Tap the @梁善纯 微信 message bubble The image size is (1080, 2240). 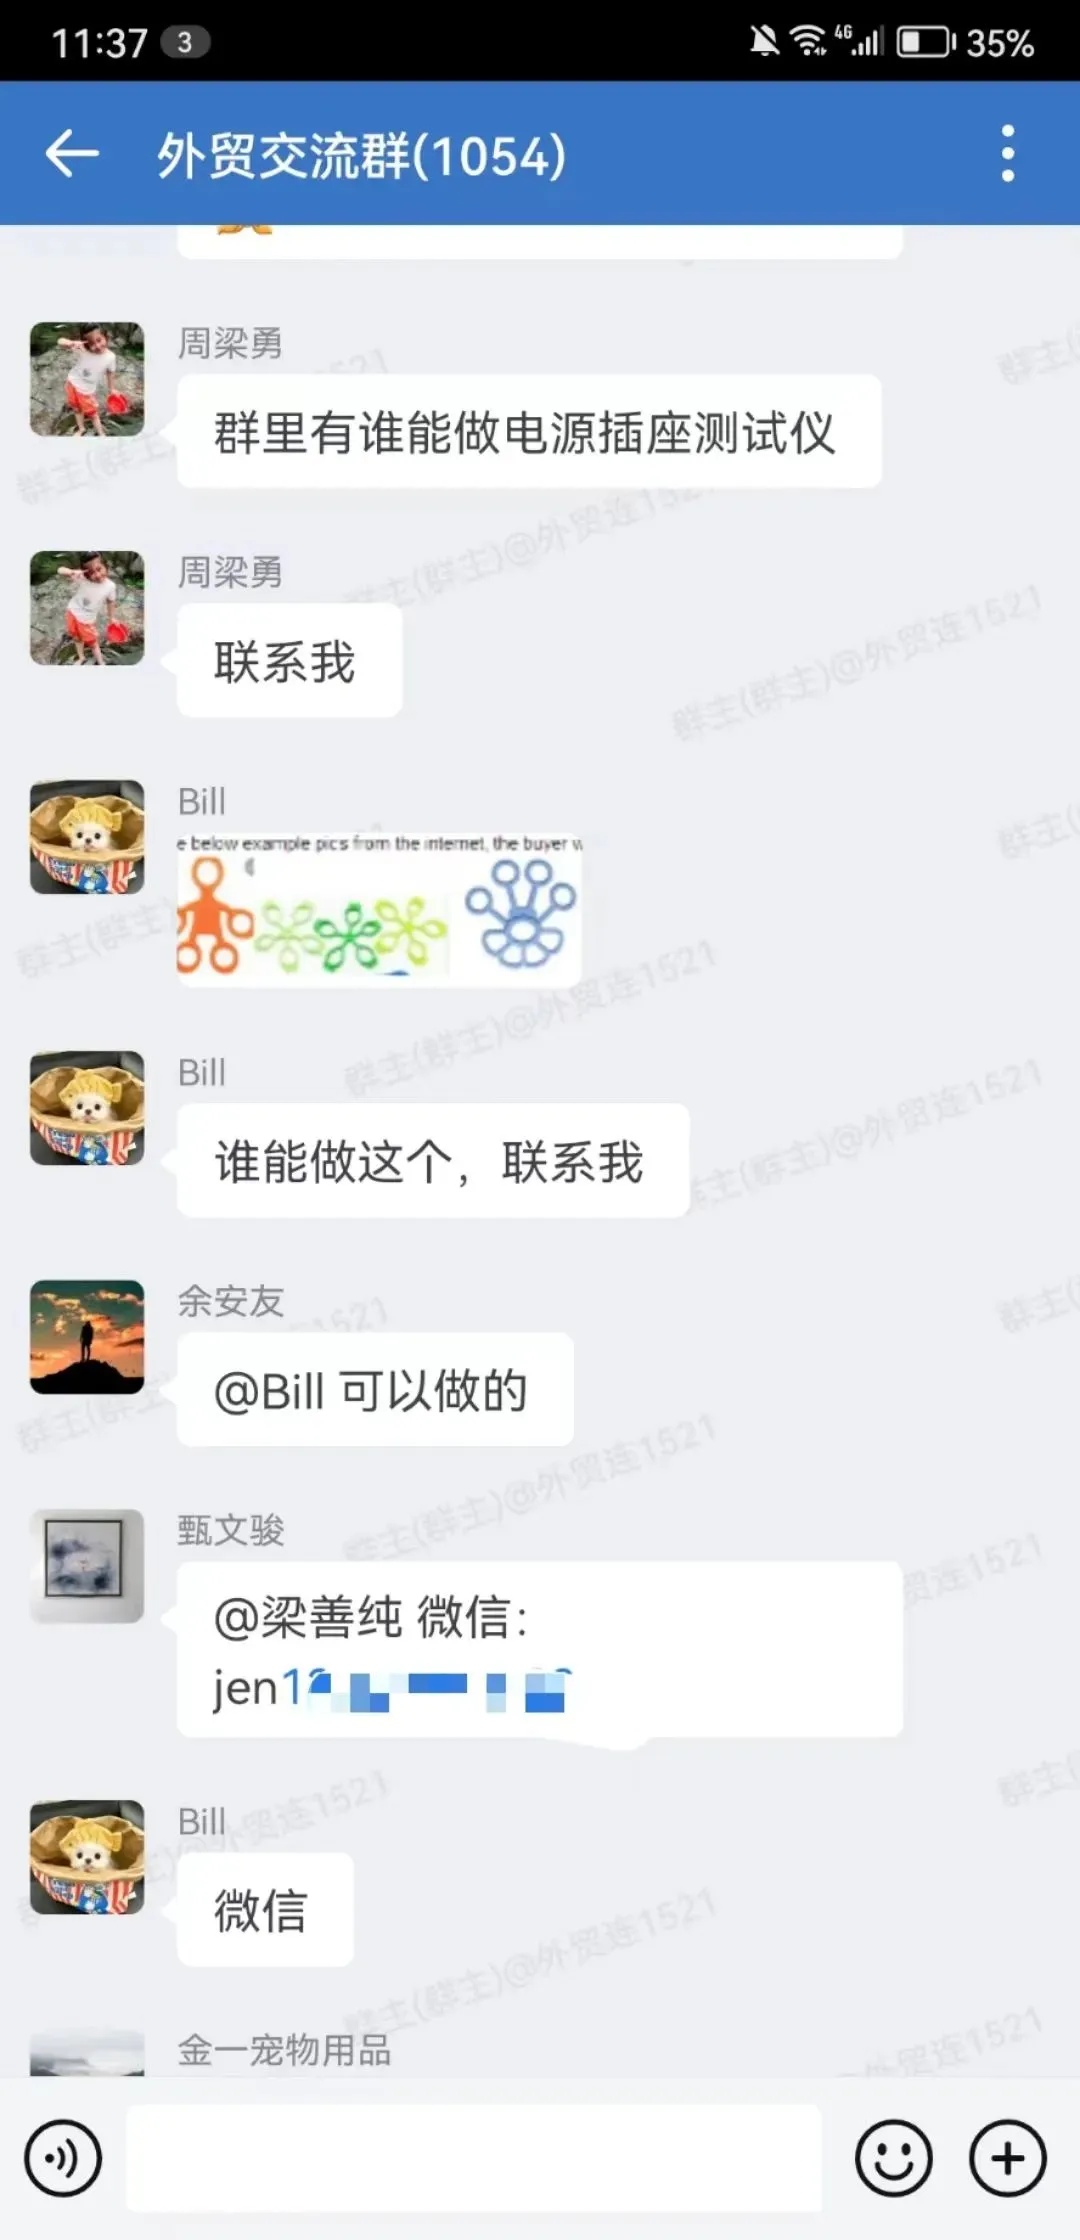tap(540, 1650)
